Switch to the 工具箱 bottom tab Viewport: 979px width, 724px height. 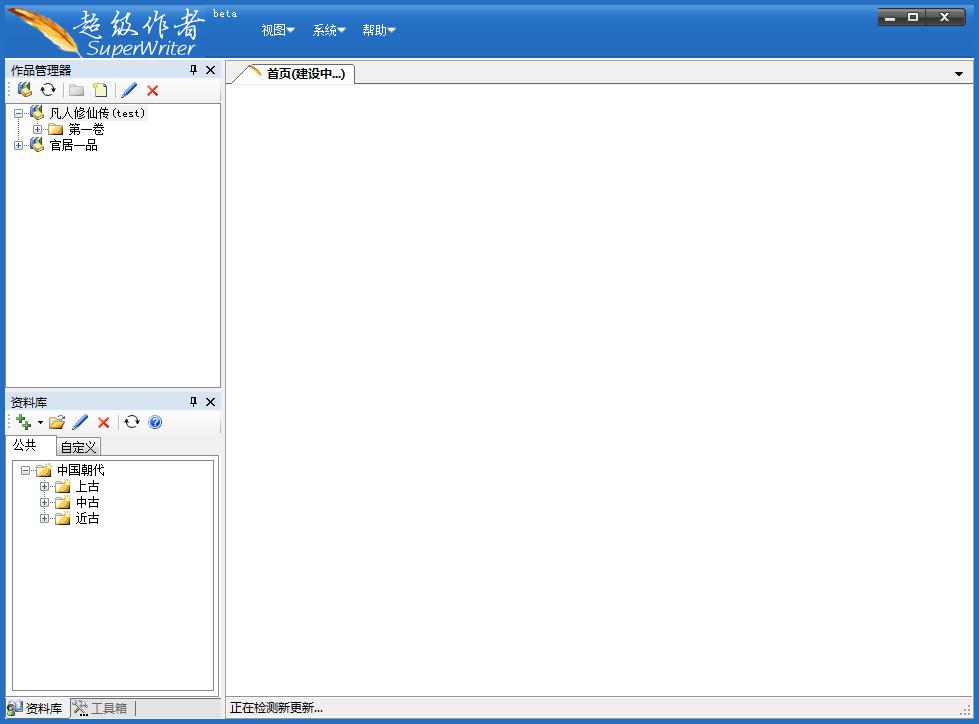tap(101, 708)
